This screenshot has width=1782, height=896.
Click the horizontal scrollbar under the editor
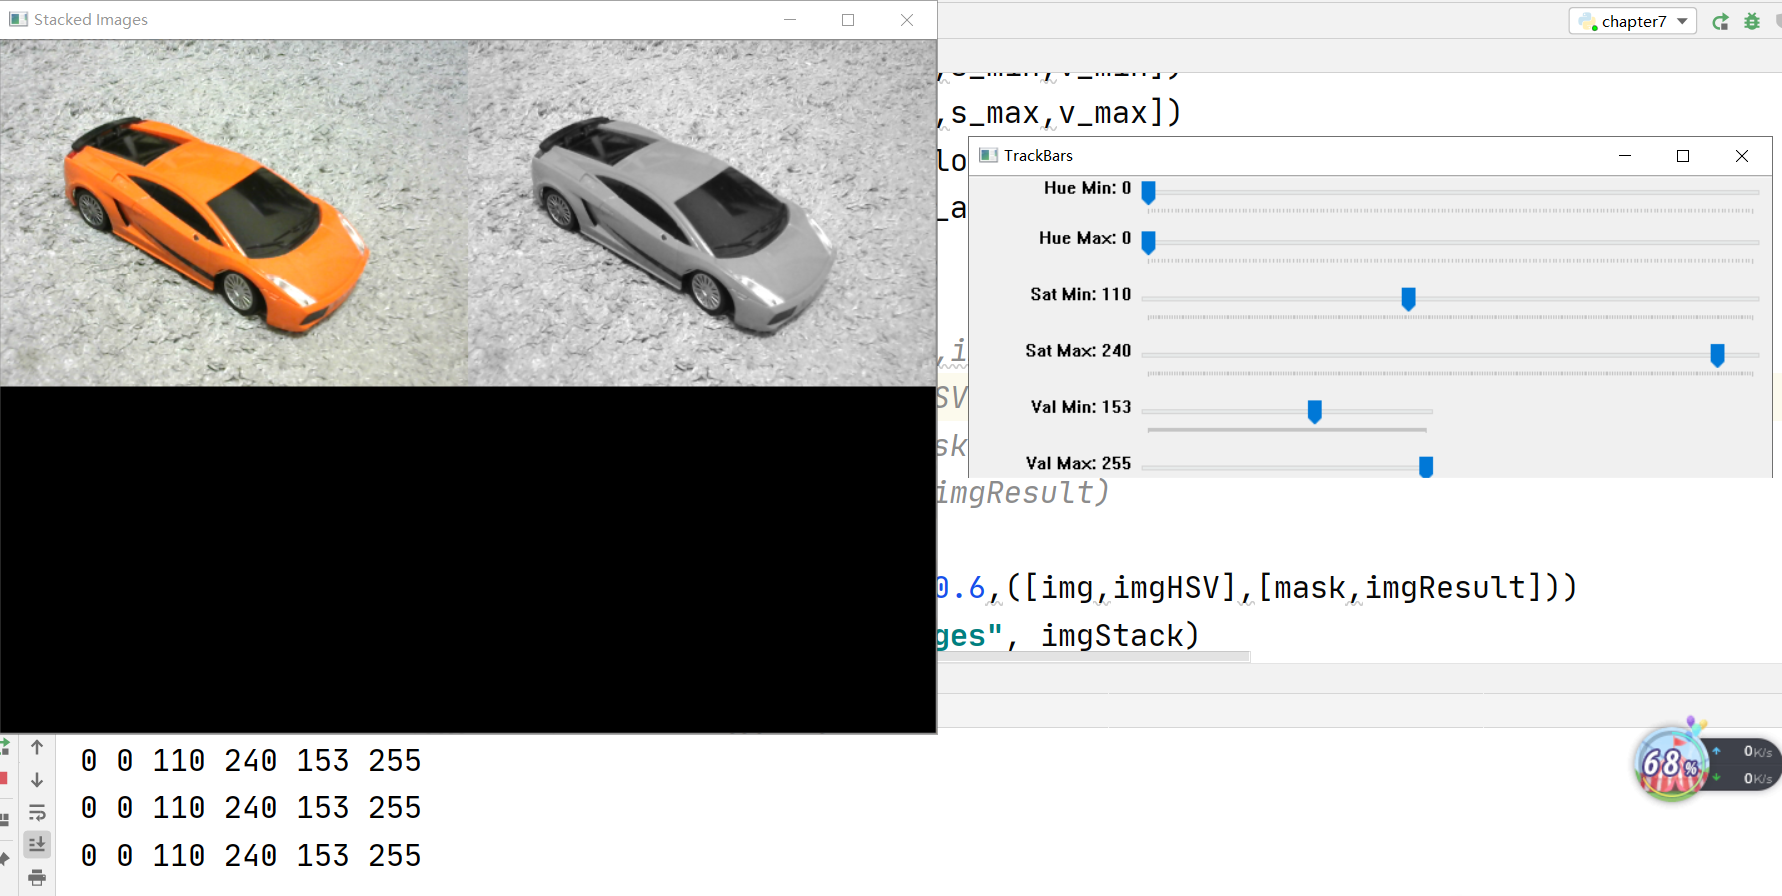pyautogui.click(x=1093, y=657)
